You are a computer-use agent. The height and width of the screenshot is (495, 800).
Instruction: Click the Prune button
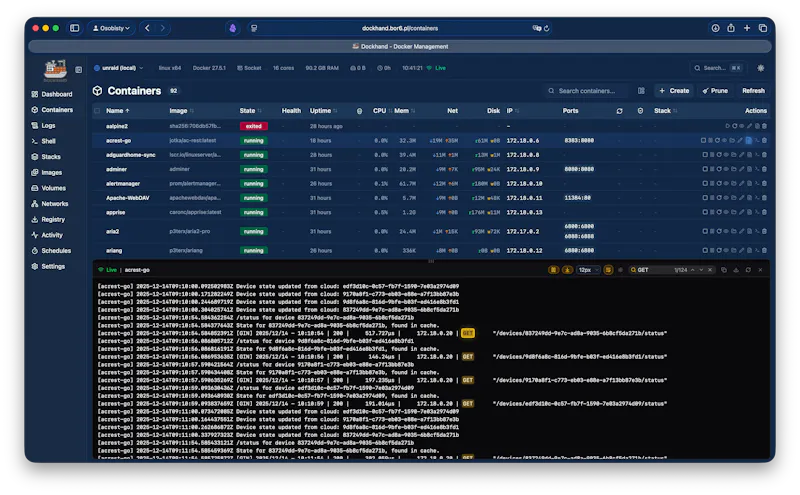click(x=715, y=91)
